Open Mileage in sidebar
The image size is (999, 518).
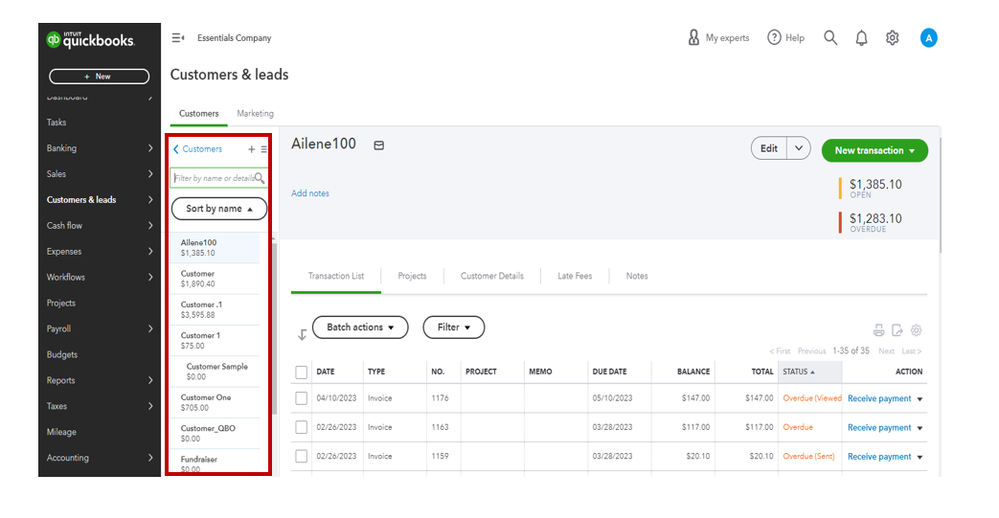pyautogui.click(x=61, y=432)
